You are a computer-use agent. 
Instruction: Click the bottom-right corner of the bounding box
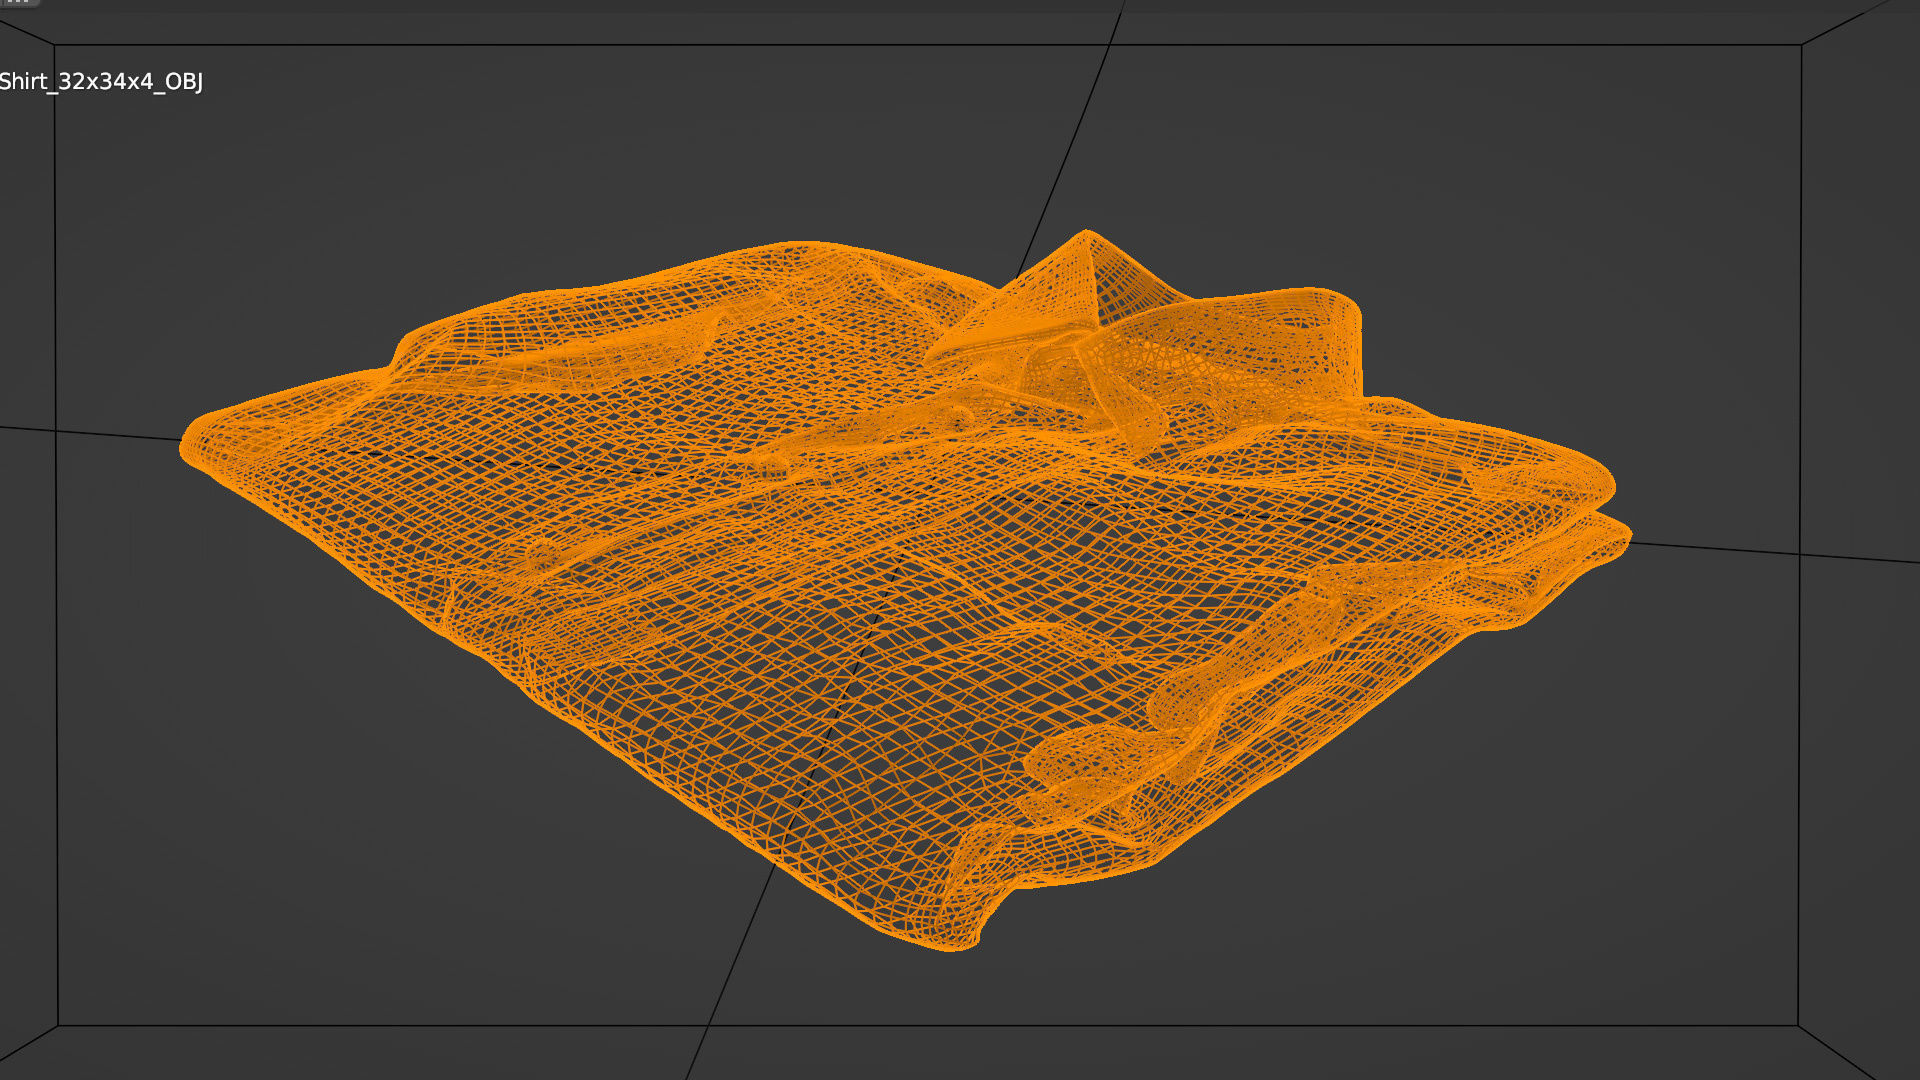(x=1798, y=1025)
